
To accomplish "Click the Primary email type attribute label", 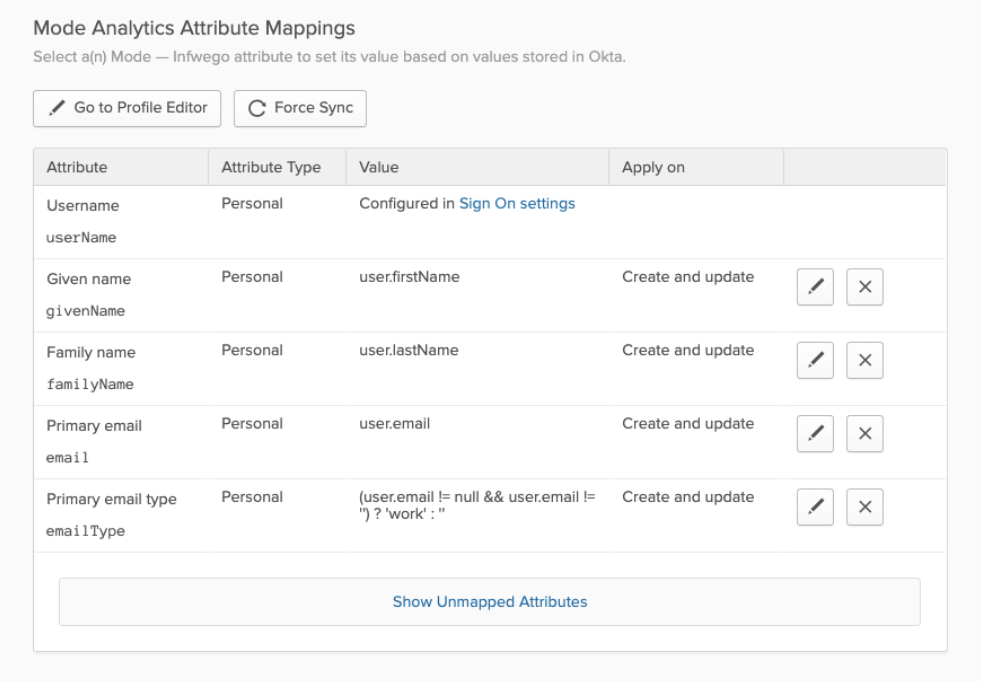I will pyautogui.click(x=111, y=499).
